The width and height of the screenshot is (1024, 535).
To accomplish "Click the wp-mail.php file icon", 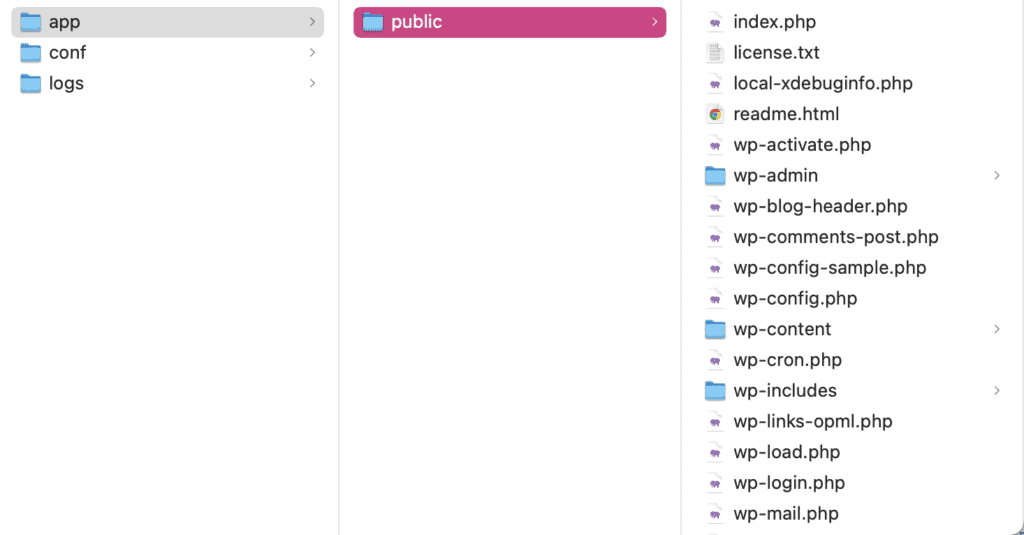I will 715,513.
